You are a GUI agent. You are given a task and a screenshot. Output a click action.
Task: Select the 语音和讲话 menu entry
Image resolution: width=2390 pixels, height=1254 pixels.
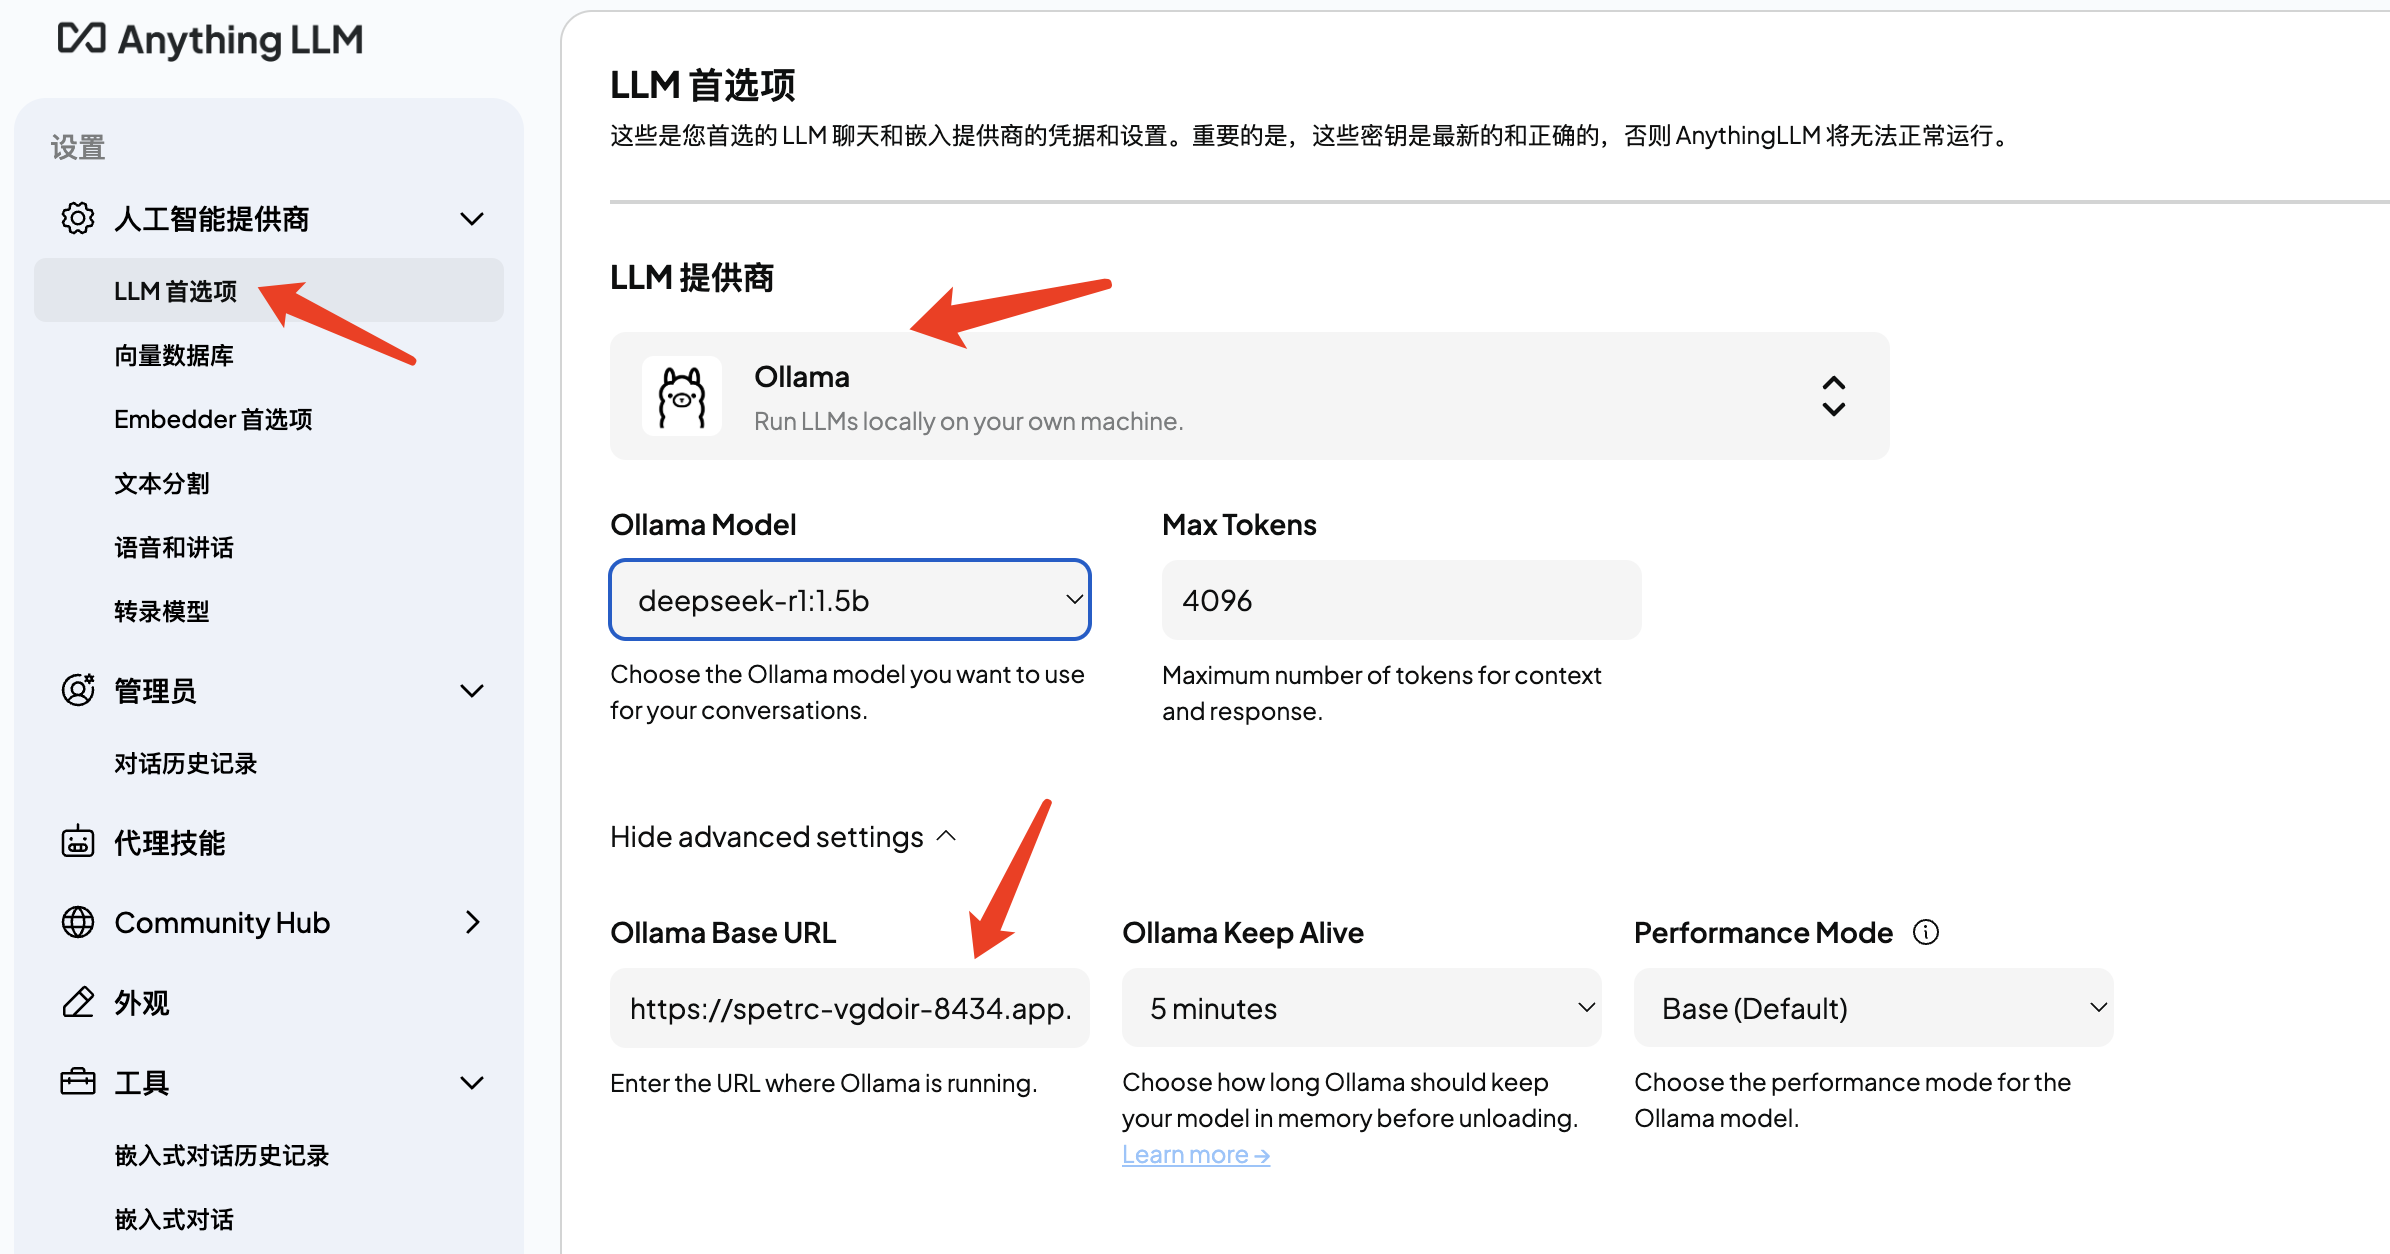pyautogui.click(x=174, y=547)
